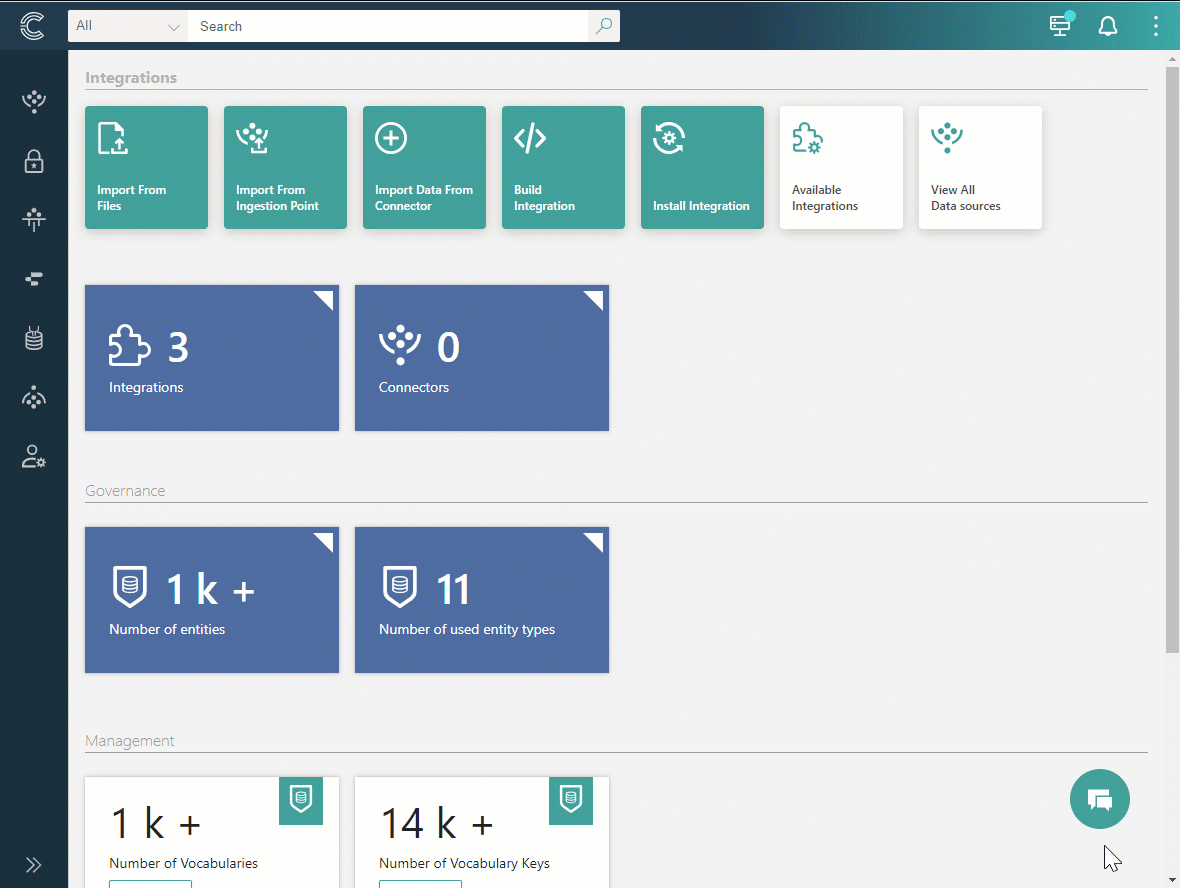The width and height of the screenshot is (1180, 888).
Task: Open the Build Integration tile
Action: (563, 168)
